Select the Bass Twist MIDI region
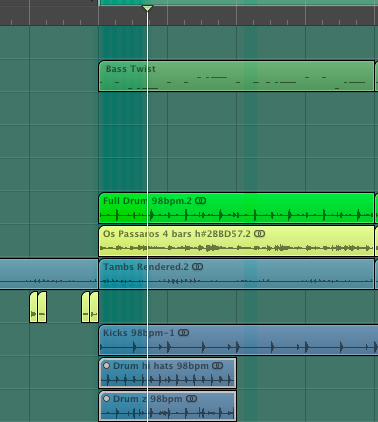Image resolution: width=378 pixels, height=422 pixels. tap(236, 76)
